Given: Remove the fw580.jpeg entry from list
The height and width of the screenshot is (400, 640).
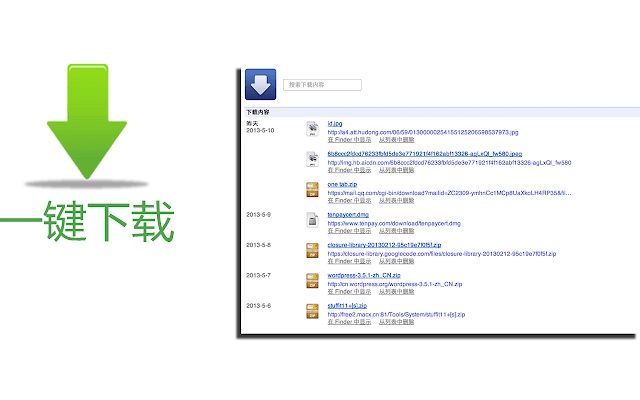Looking at the screenshot, I should click(396, 170).
